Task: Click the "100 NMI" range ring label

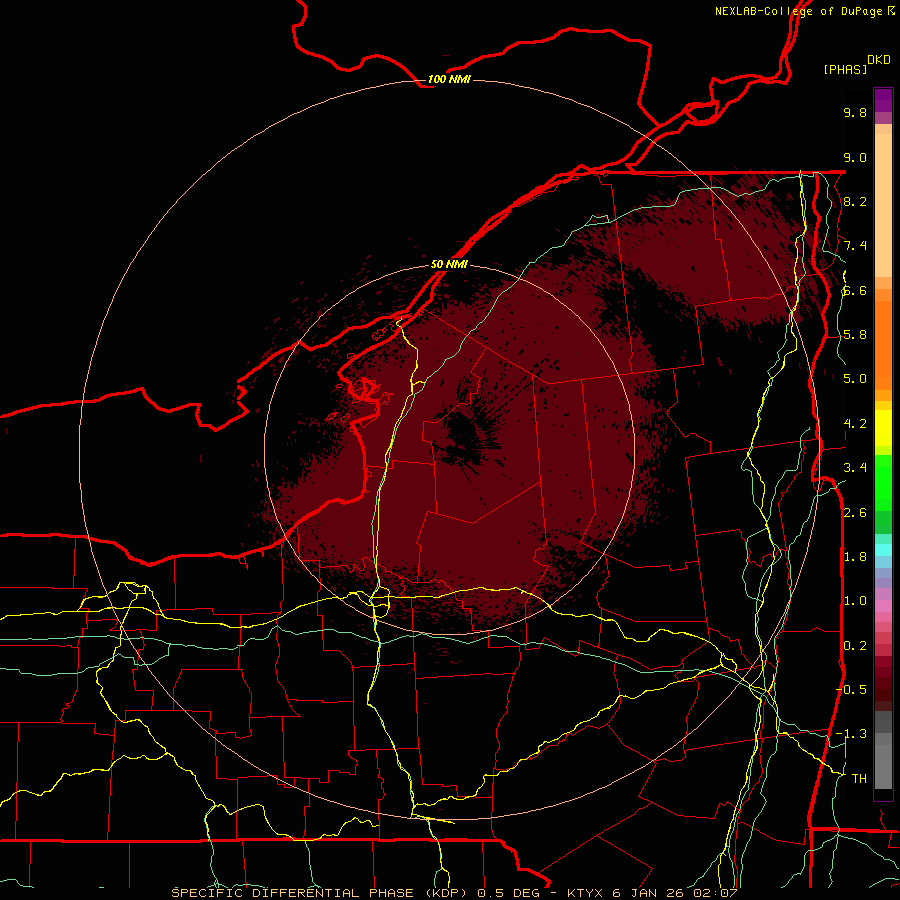Action: [449, 79]
